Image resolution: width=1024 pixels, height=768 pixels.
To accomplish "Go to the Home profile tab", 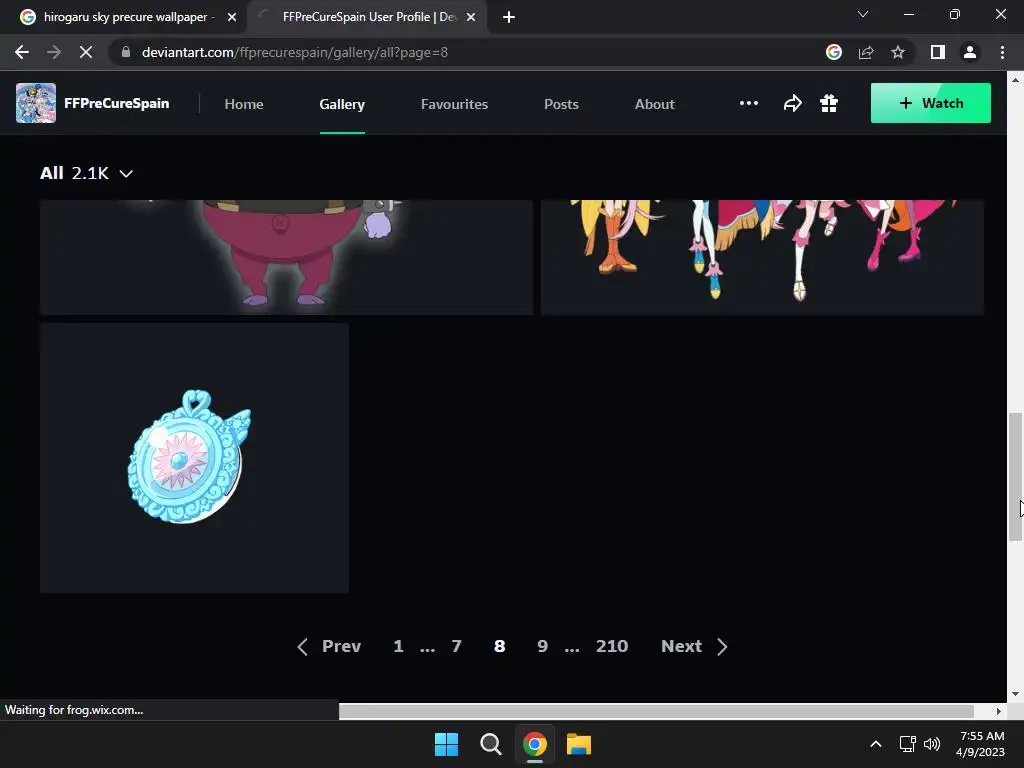I will (244, 104).
